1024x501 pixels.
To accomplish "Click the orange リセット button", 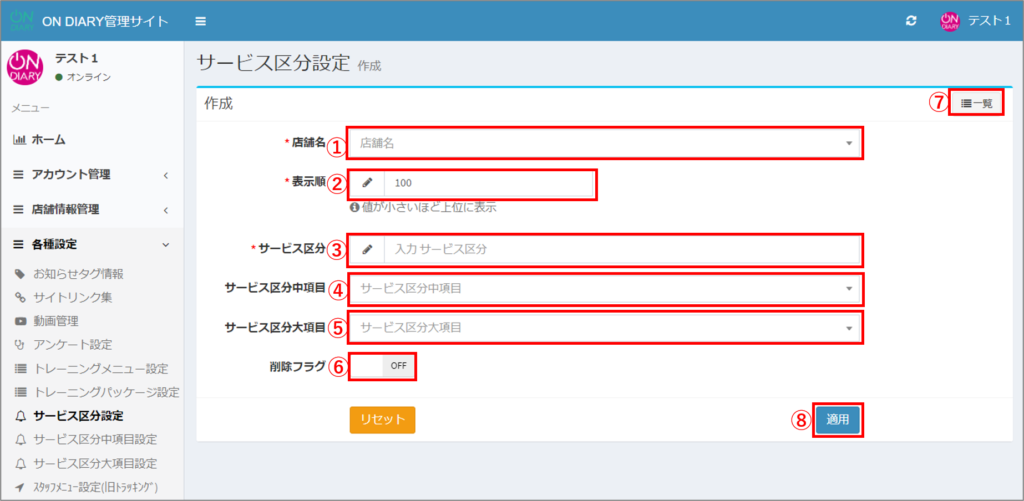I will click(382, 420).
